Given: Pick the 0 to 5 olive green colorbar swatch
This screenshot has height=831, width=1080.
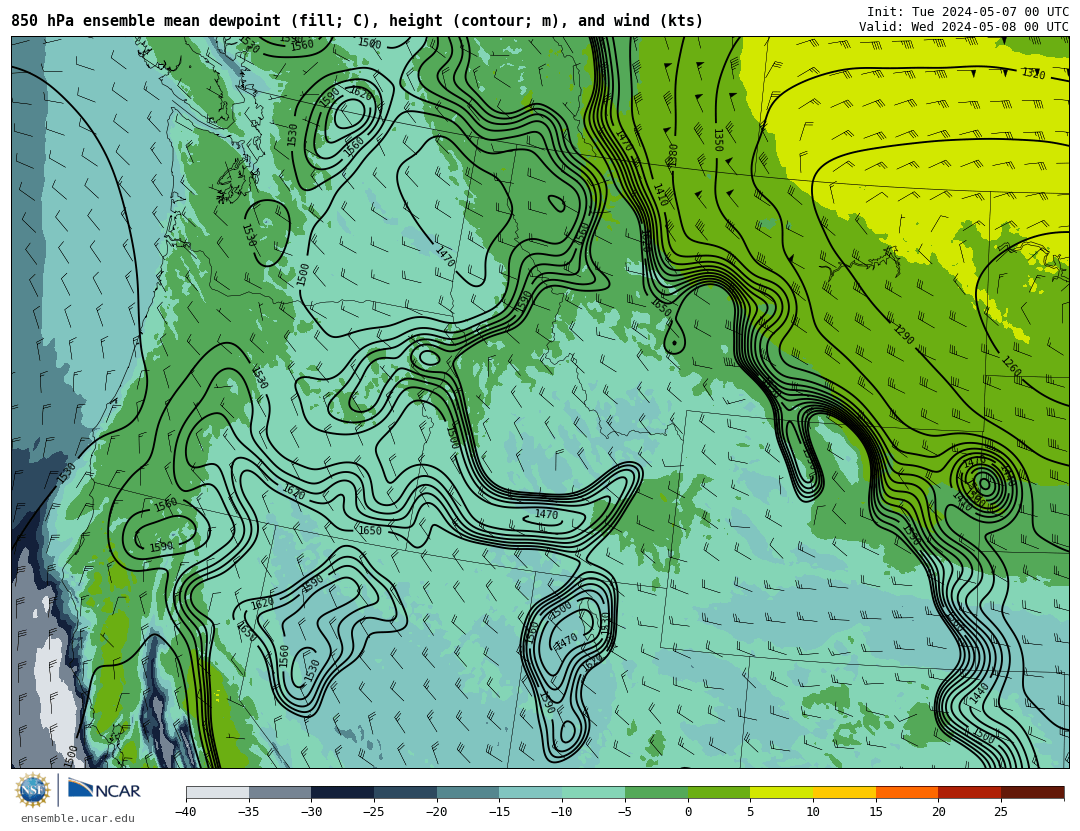Looking at the screenshot, I should (719, 792).
